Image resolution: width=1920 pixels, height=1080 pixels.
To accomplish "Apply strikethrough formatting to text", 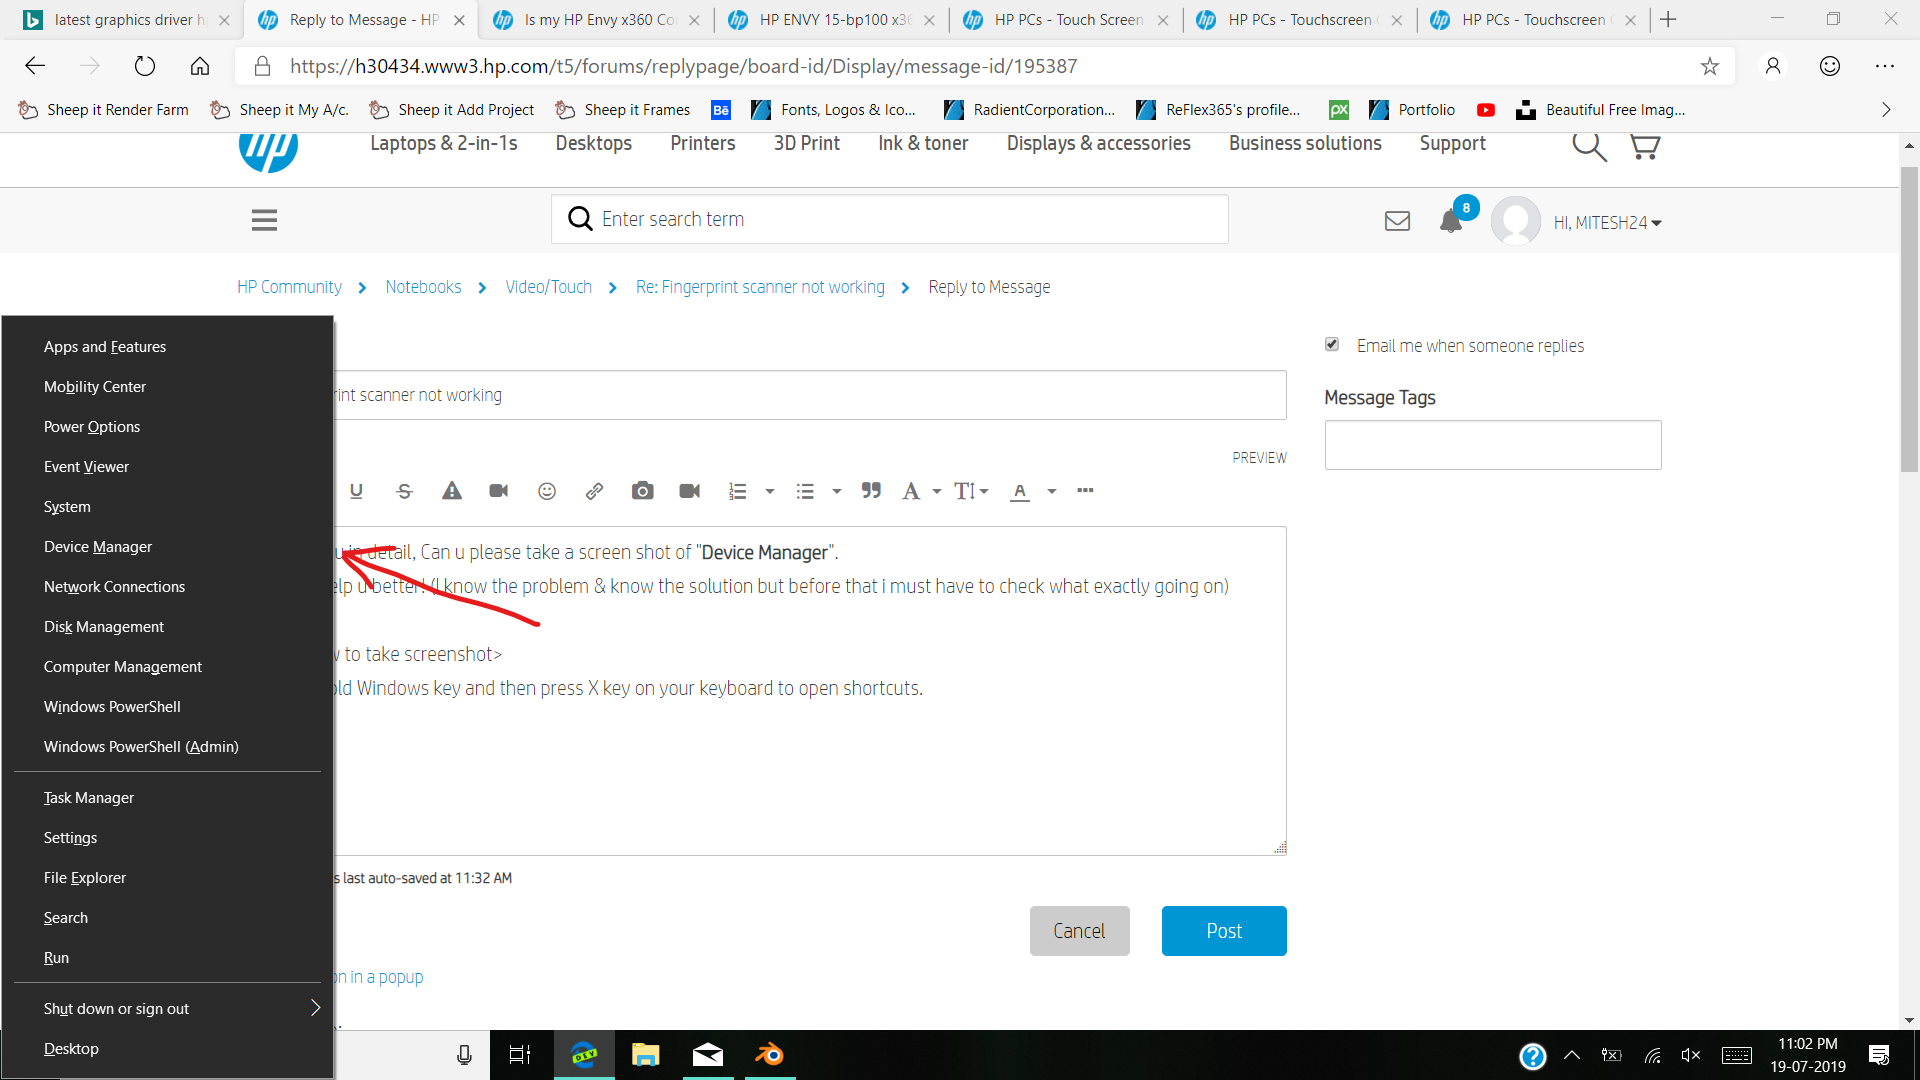I will (404, 491).
